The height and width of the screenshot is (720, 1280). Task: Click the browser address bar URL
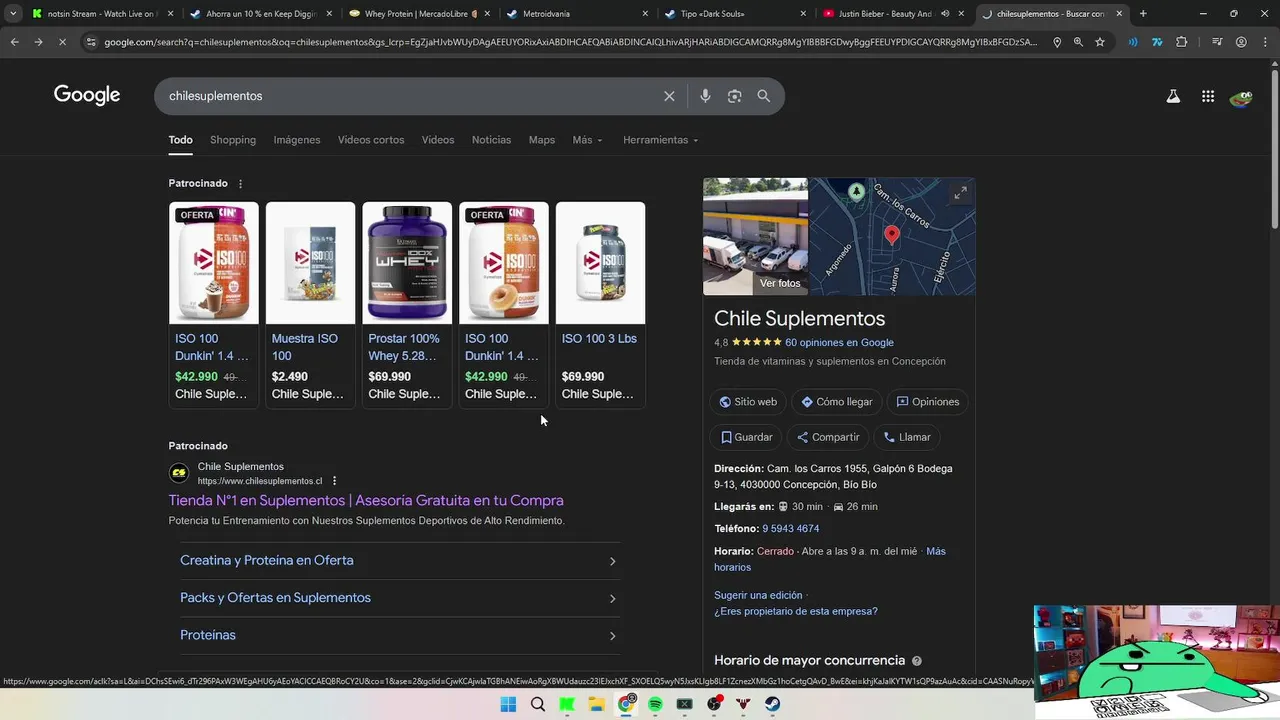[570, 42]
